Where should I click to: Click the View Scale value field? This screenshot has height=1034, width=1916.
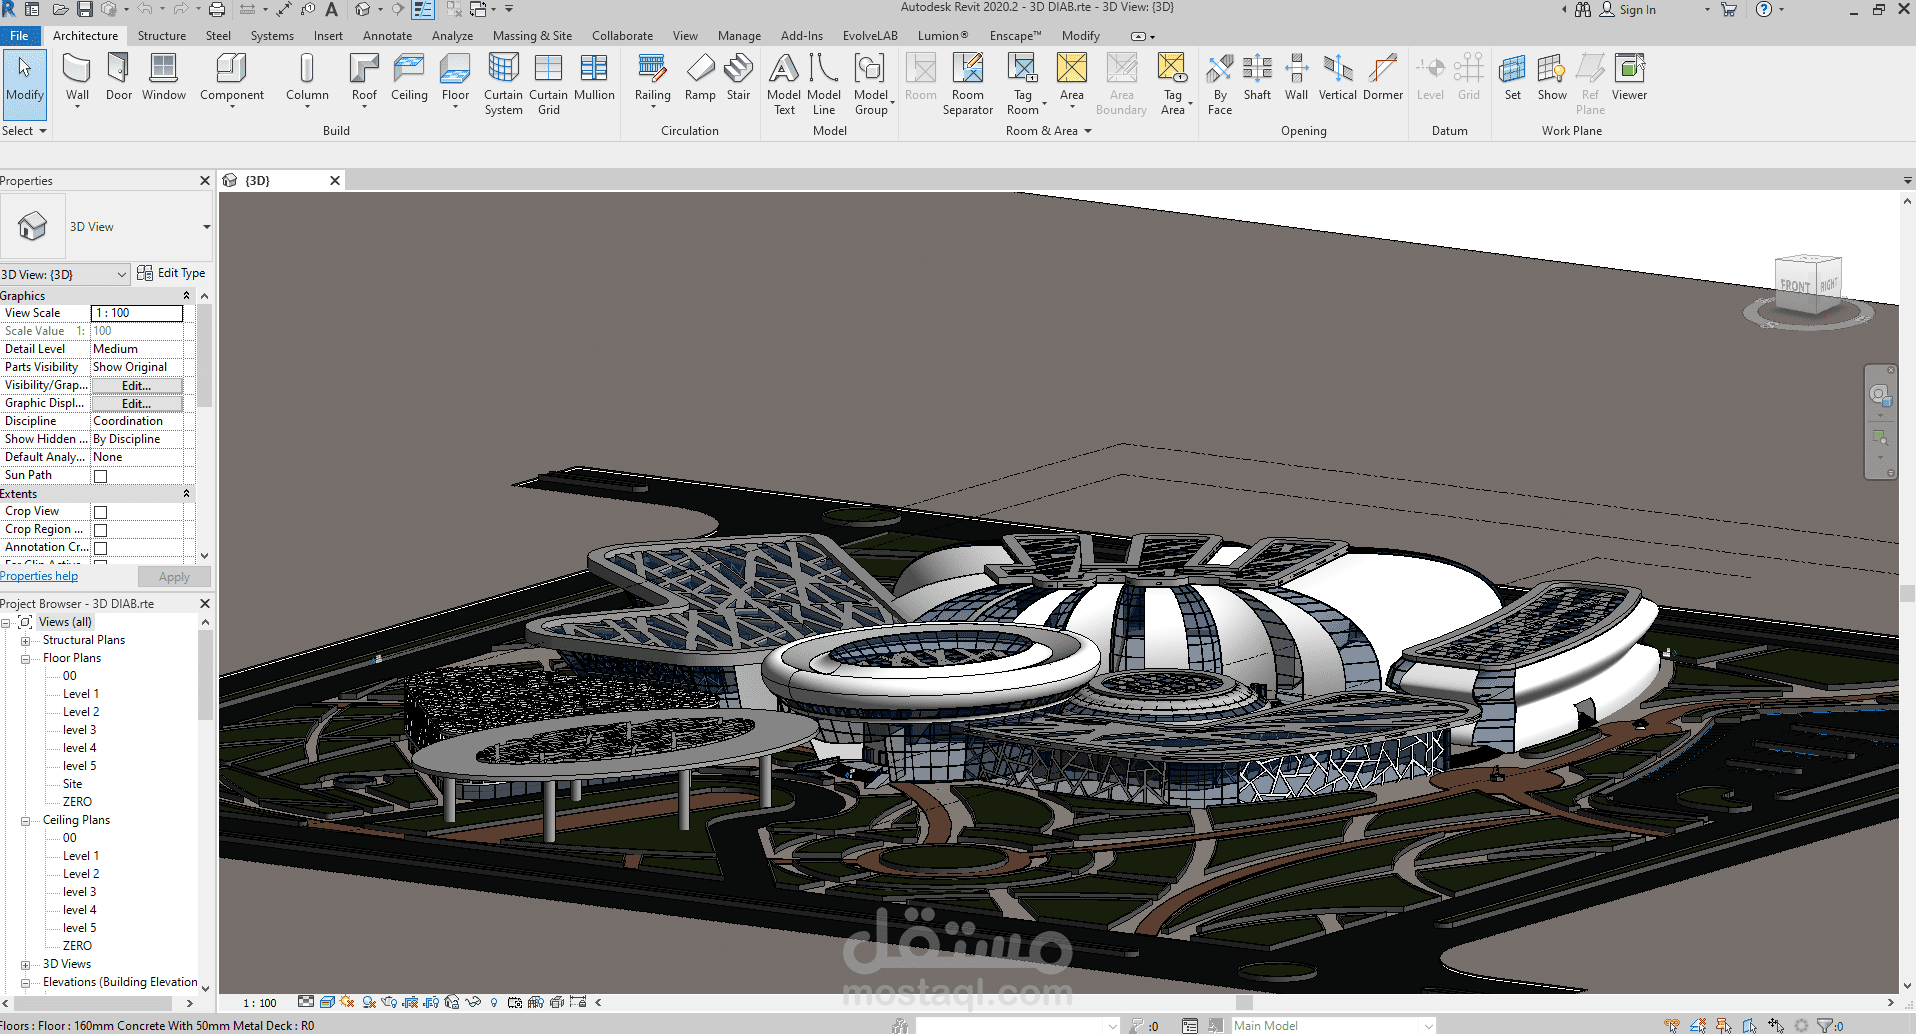click(137, 313)
